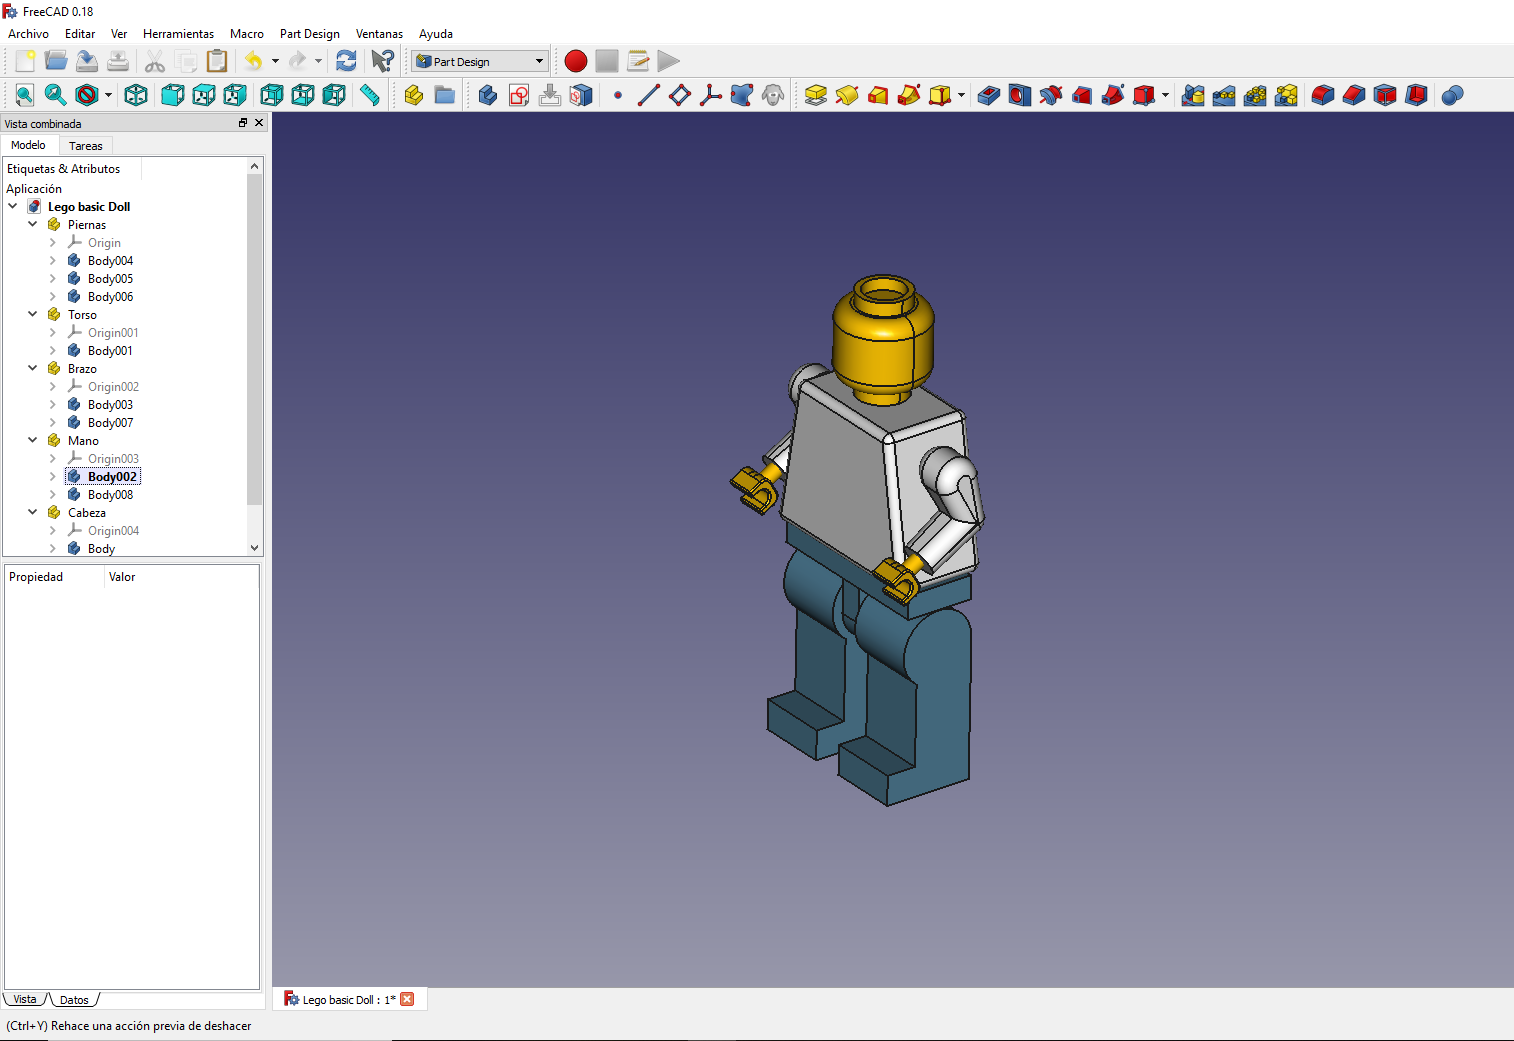Create a datum line

[x=649, y=95]
